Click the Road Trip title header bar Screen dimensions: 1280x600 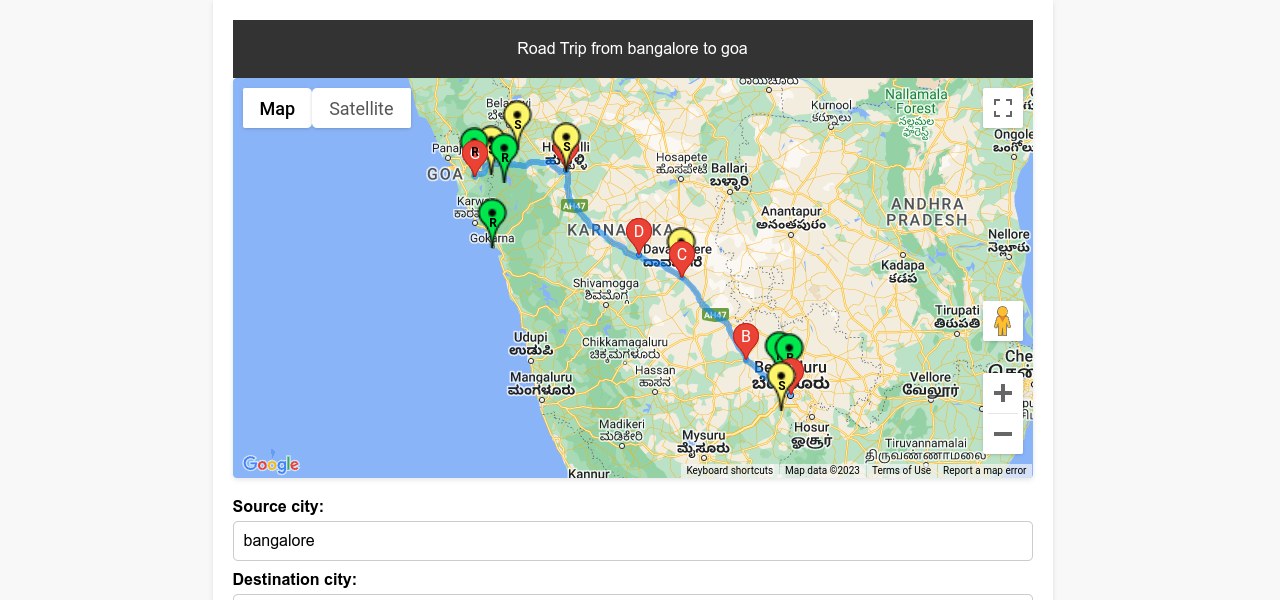(632, 49)
